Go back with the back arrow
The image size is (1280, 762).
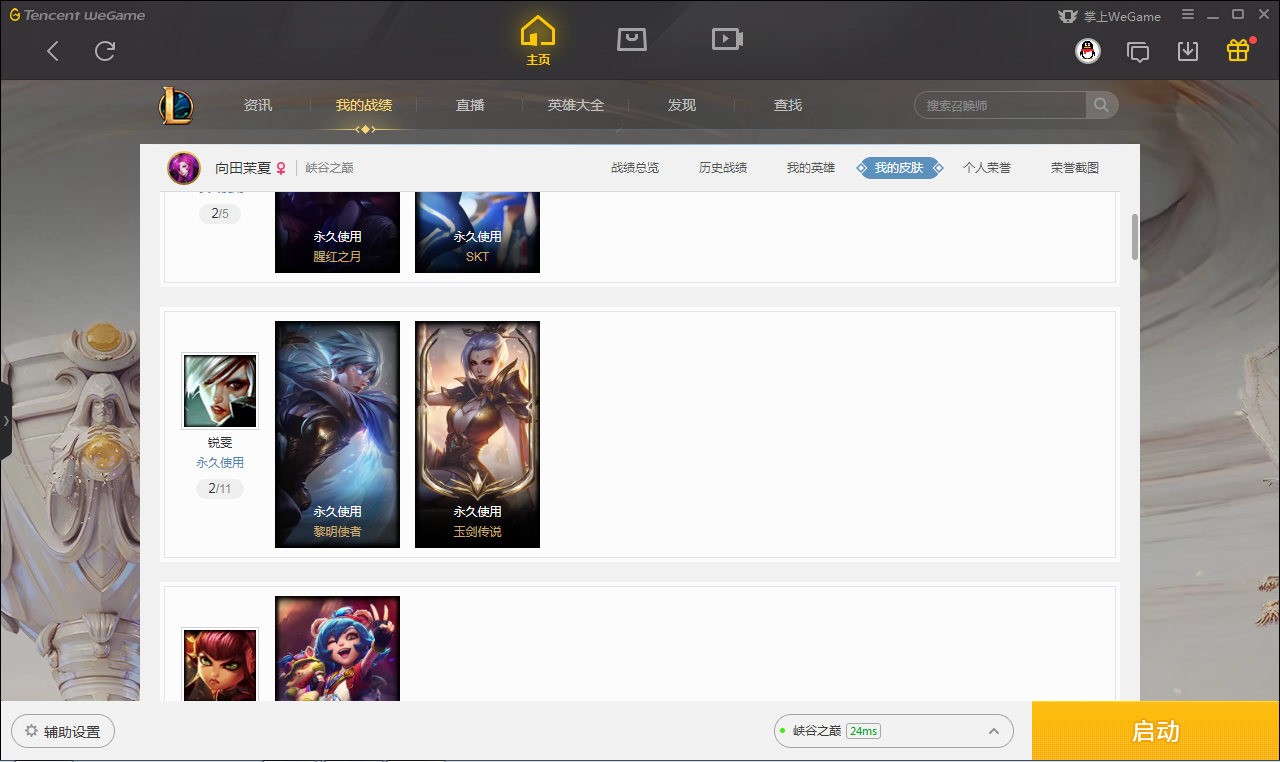coord(53,51)
